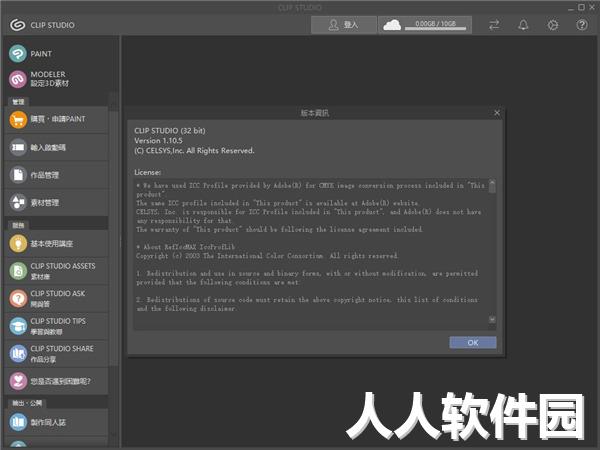Open the notifications bell
The image size is (600, 450).
click(x=523, y=25)
